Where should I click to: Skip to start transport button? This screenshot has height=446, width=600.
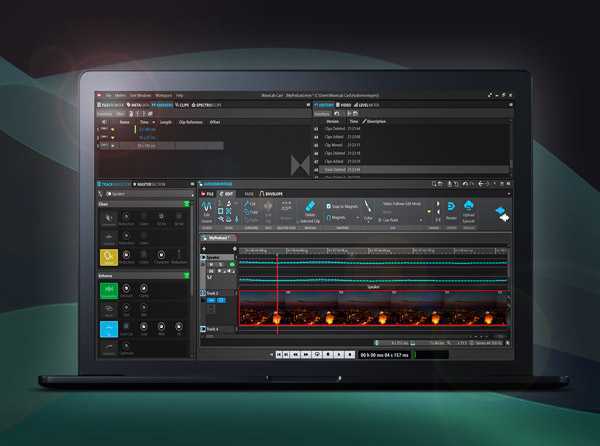tap(279, 355)
